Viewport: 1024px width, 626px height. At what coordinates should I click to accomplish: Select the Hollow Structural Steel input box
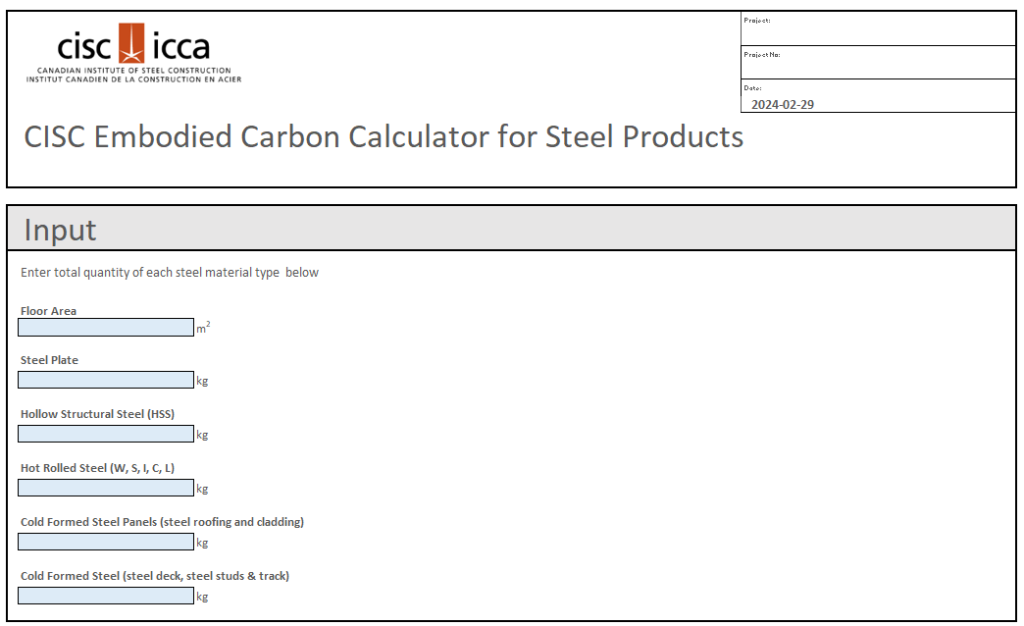105,433
